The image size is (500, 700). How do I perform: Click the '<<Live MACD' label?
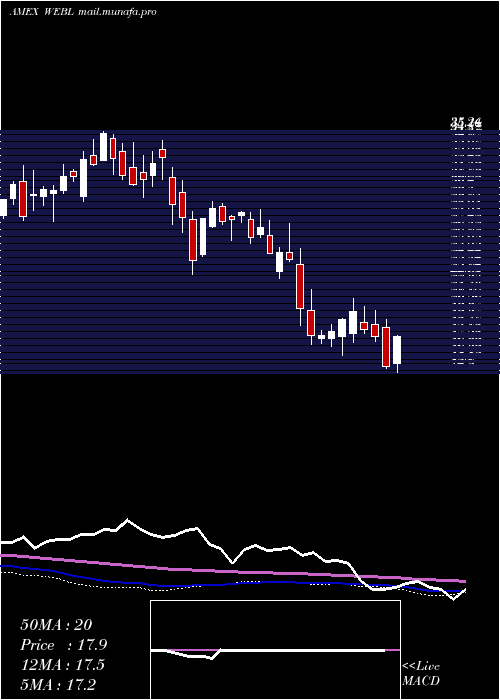coord(421,673)
